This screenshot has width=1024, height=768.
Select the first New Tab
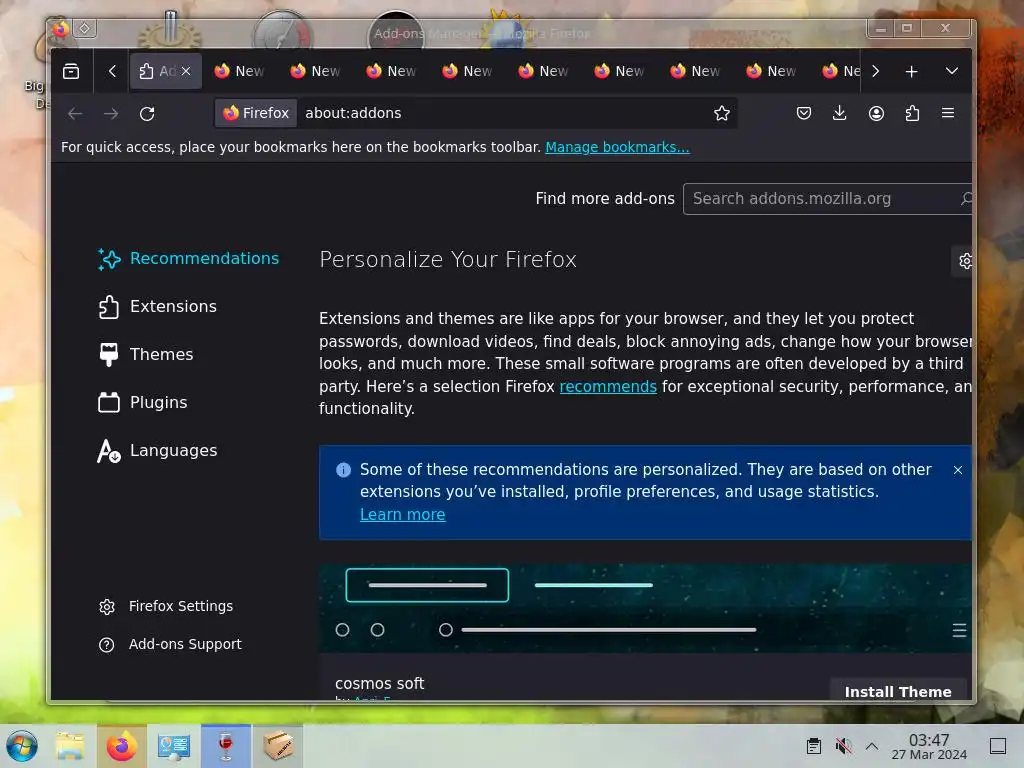click(x=239, y=71)
